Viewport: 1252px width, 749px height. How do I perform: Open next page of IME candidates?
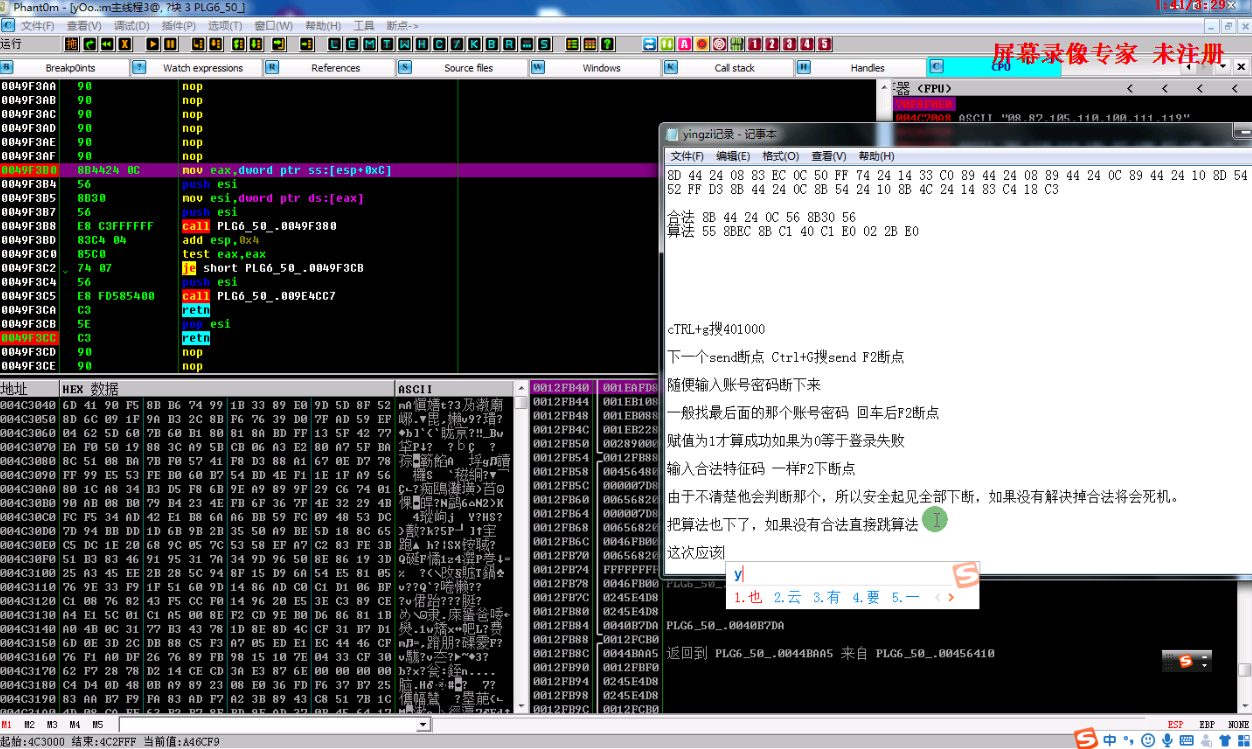coord(951,597)
